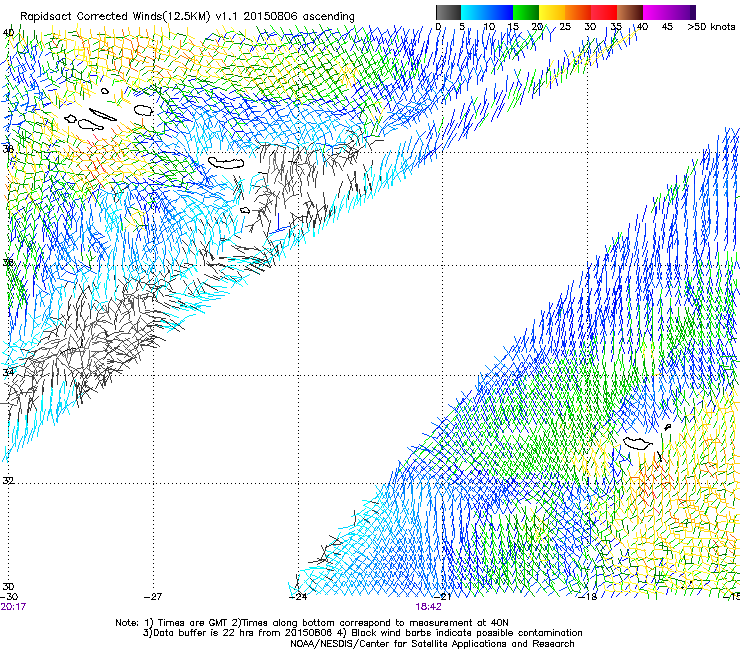
Task: Click the cyan-blue 5-15 knots color band
Action: coord(487,12)
